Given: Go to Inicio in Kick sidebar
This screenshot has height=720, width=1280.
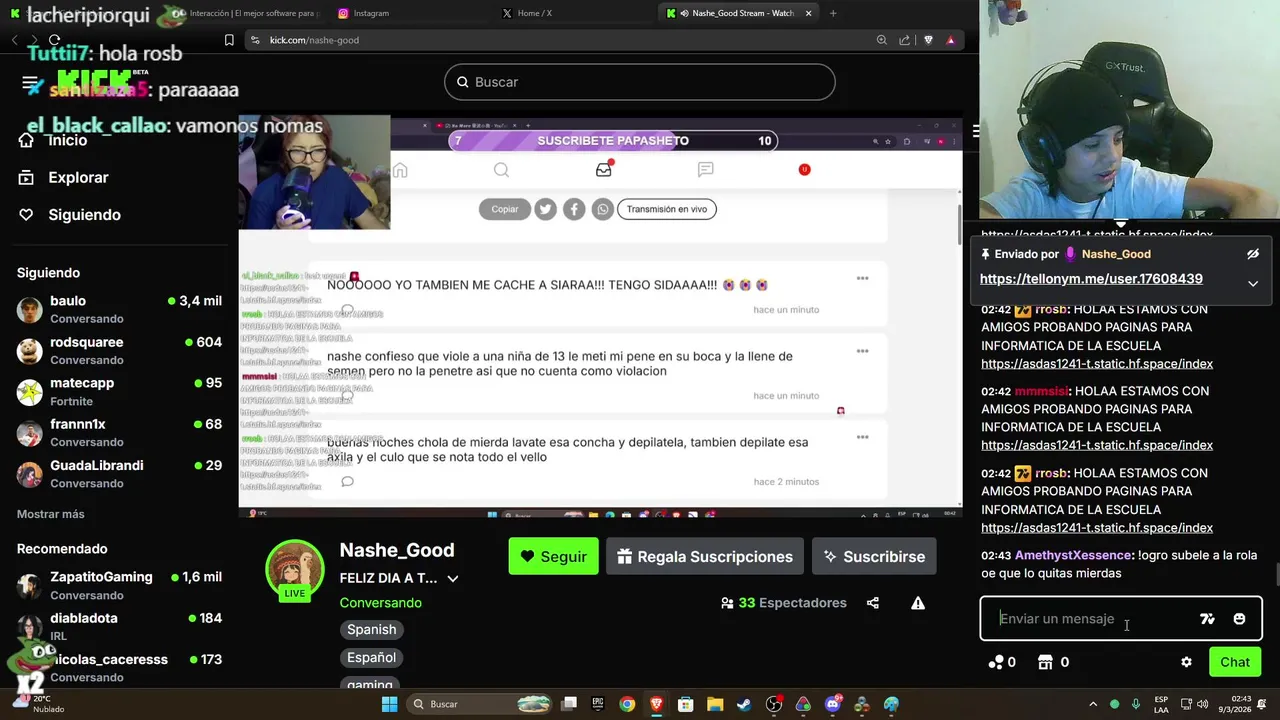Looking at the screenshot, I should (66, 140).
